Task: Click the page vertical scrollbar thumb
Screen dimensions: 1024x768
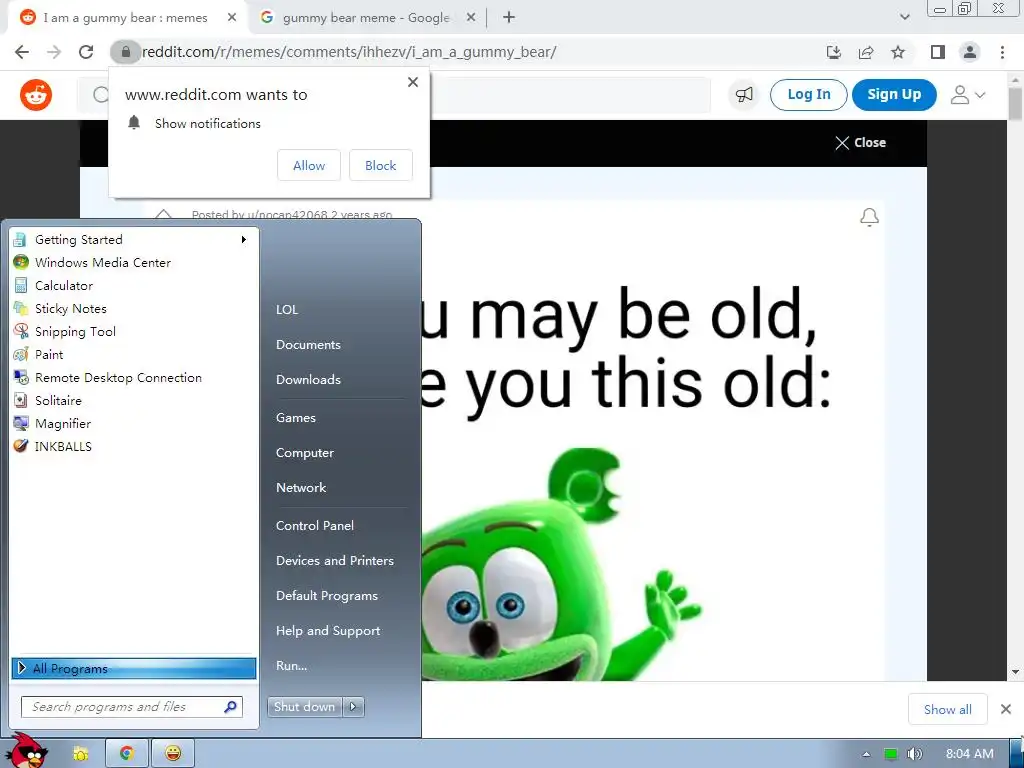Action: (1015, 103)
